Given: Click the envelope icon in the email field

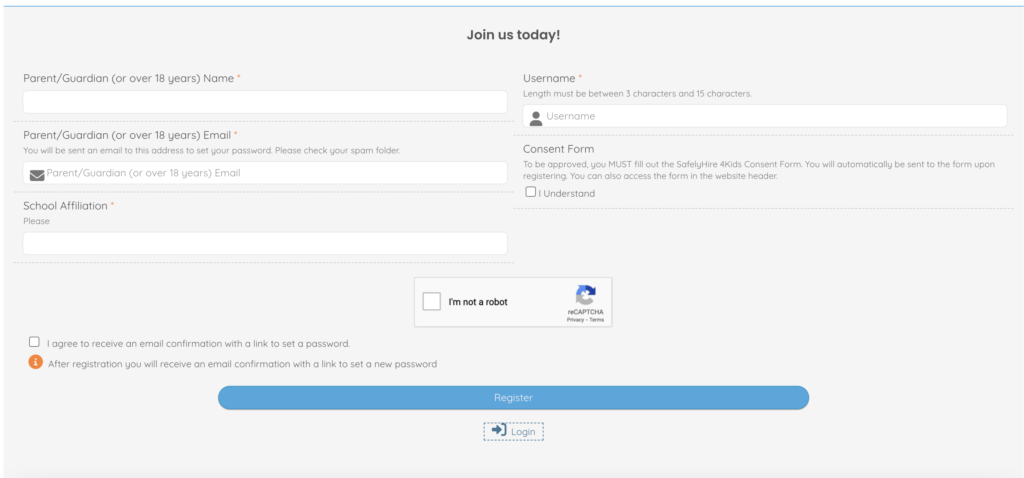Looking at the screenshot, I should (37, 175).
